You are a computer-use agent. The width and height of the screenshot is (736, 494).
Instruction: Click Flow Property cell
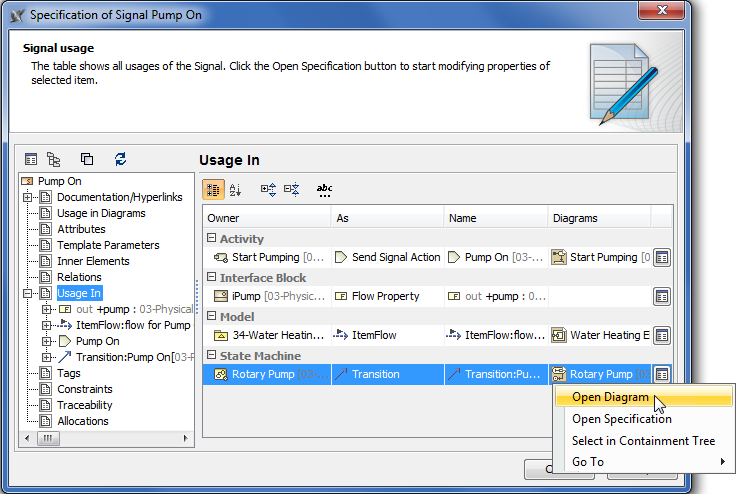coord(388,296)
